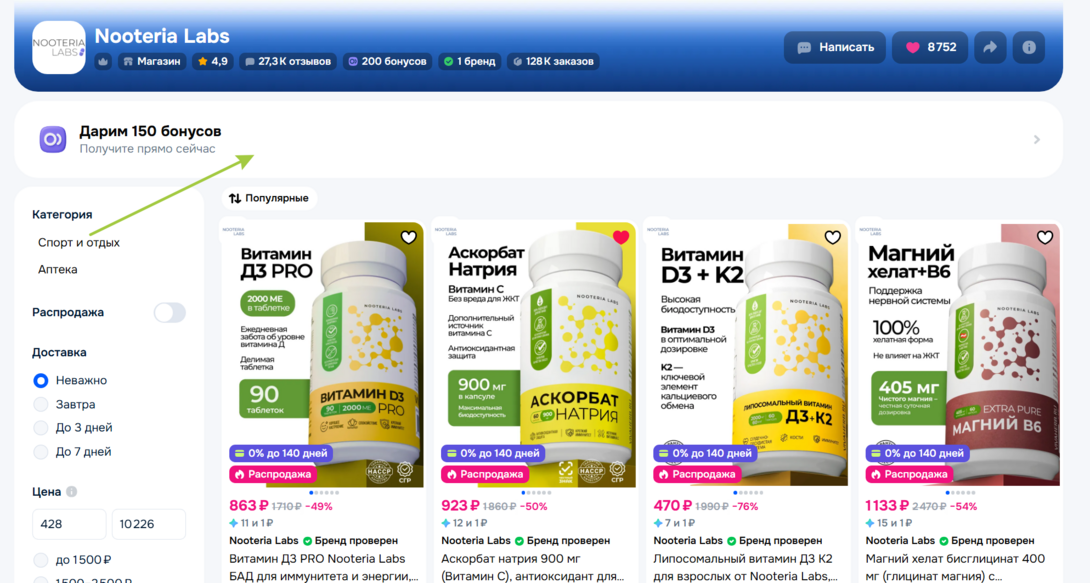Click Распродажа badge on Витамин D3 + K2
The height and width of the screenshot is (583, 1090).
point(697,474)
